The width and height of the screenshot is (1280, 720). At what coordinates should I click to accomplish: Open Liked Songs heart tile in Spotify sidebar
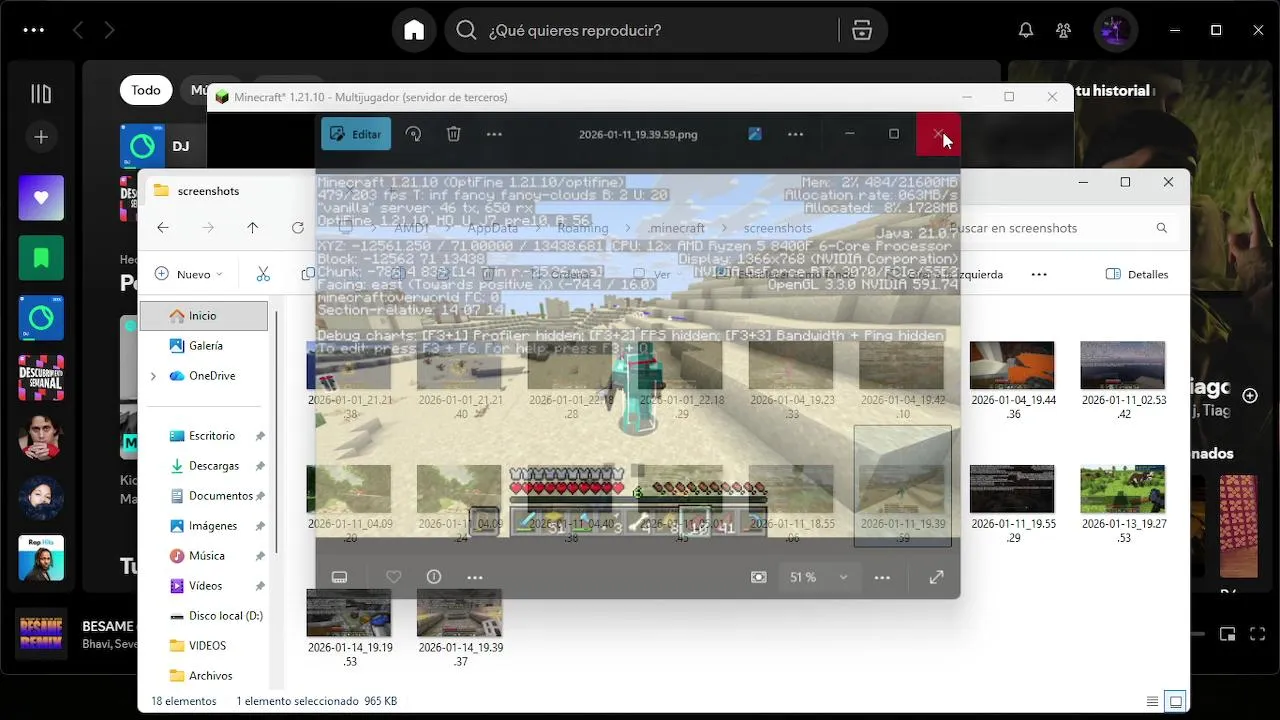(x=41, y=198)
